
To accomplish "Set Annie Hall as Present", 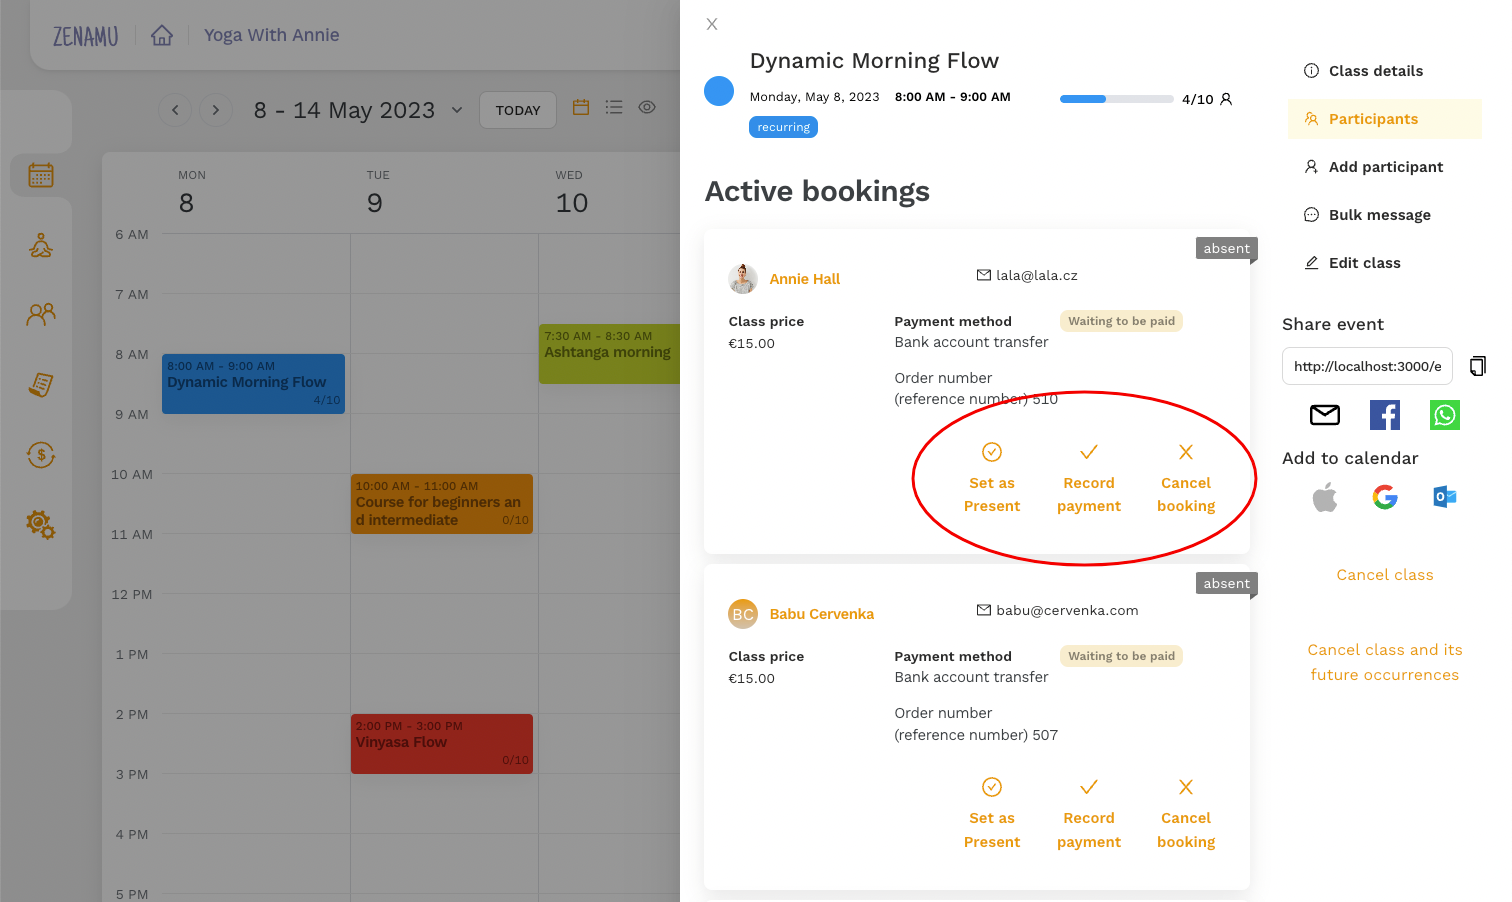I will click(992, 478).
